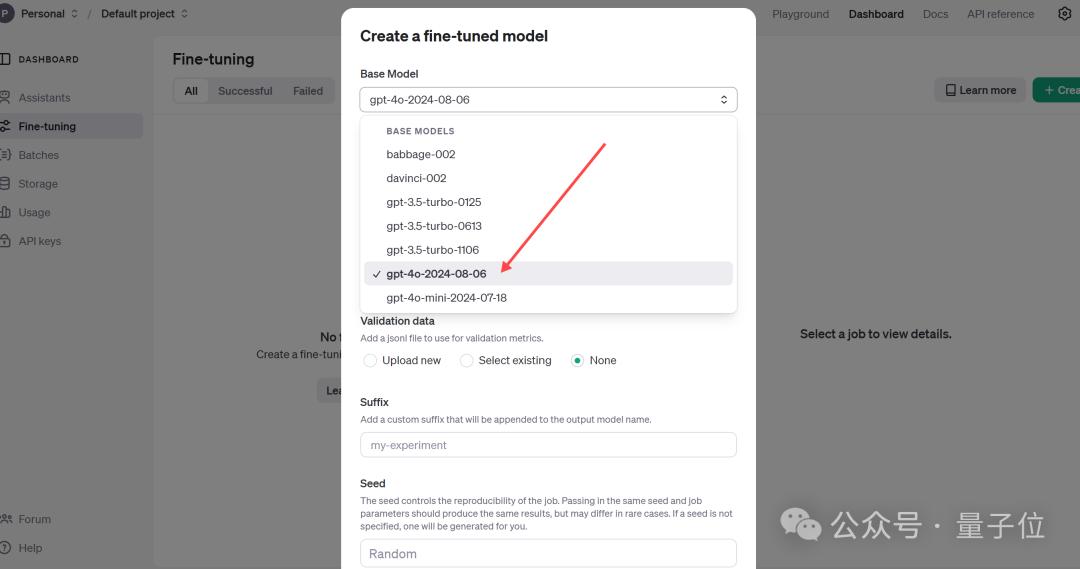
Task: Switch to the Successful tab
Action: click(245, 91)
